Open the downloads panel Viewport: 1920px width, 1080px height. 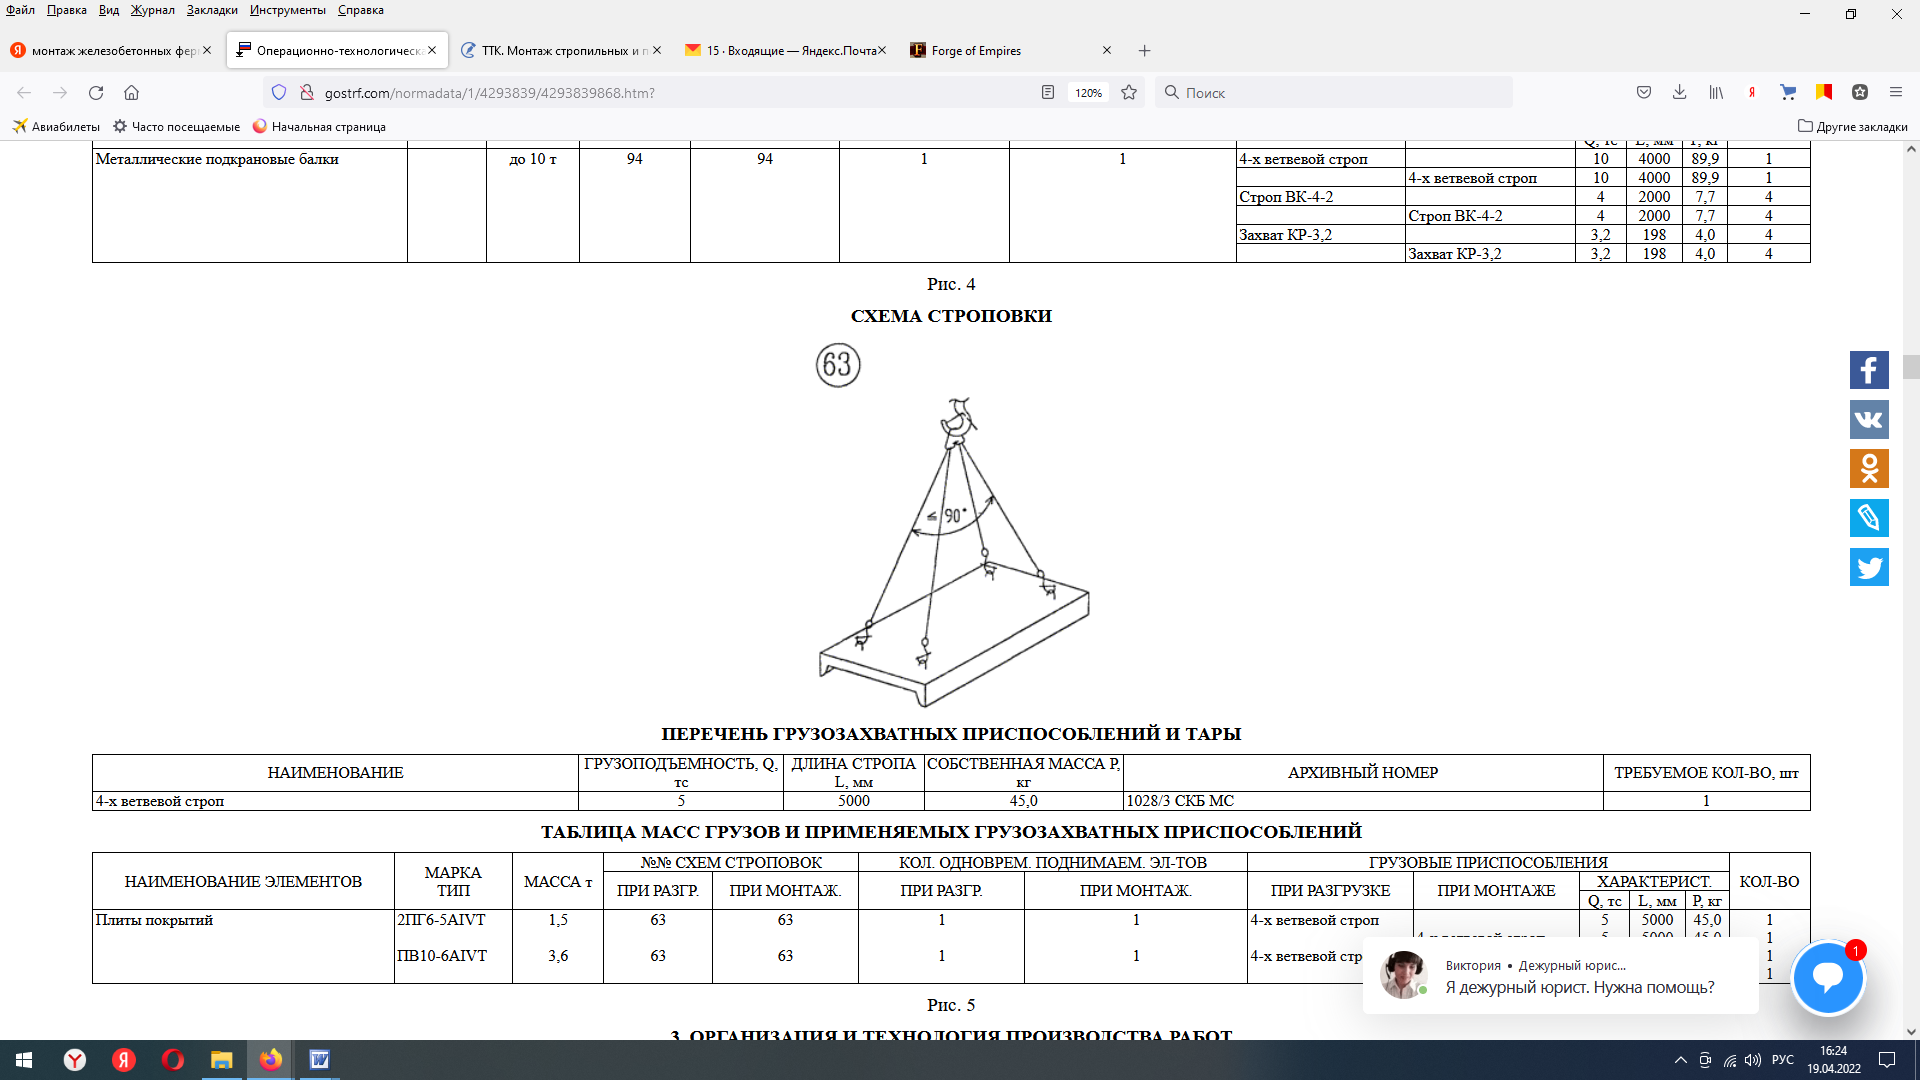[1680, 92]
